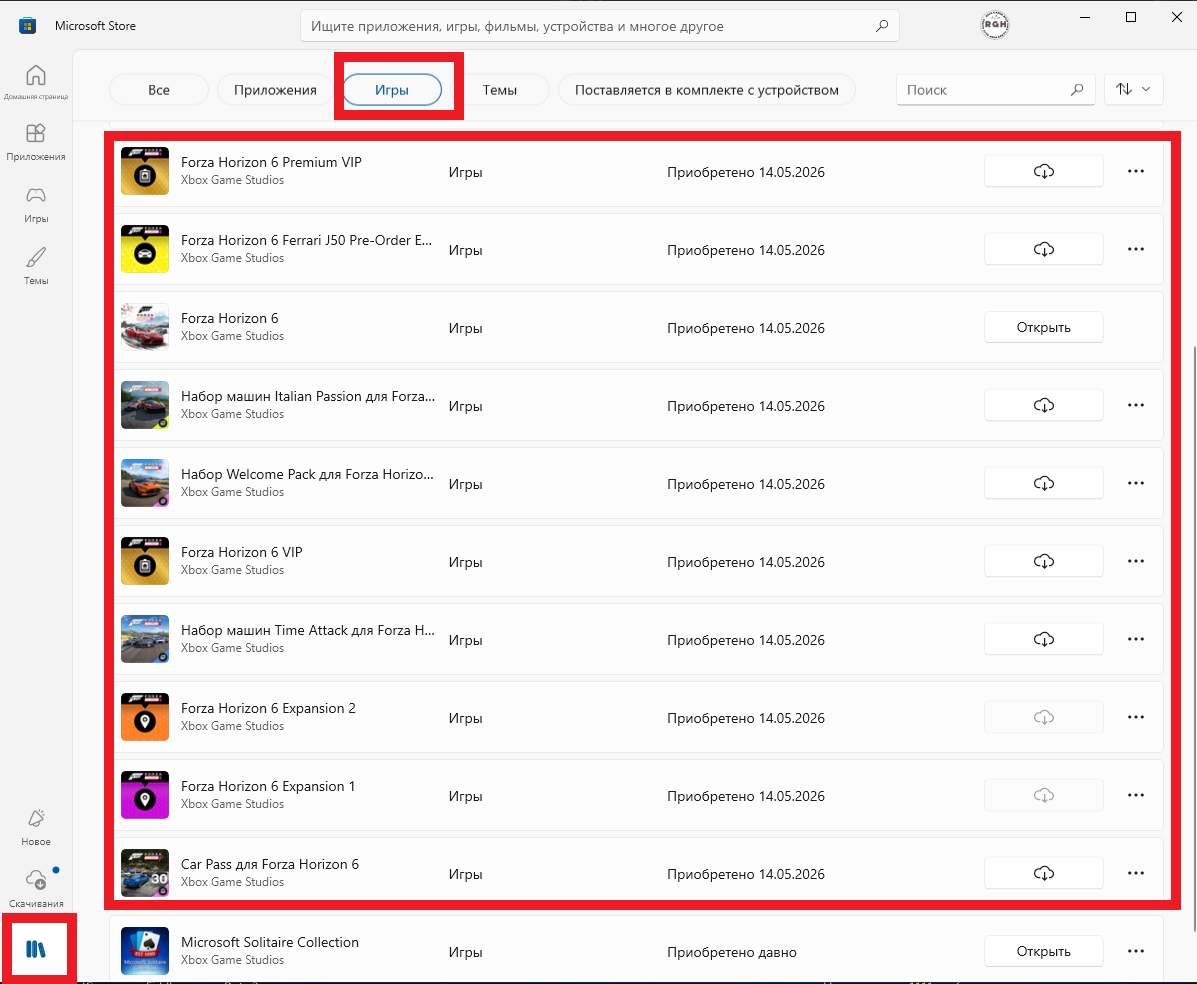Select the Темы filter tab
Image resolution: width=1197 pixels, height=984 pixels.
click(499, 89)
